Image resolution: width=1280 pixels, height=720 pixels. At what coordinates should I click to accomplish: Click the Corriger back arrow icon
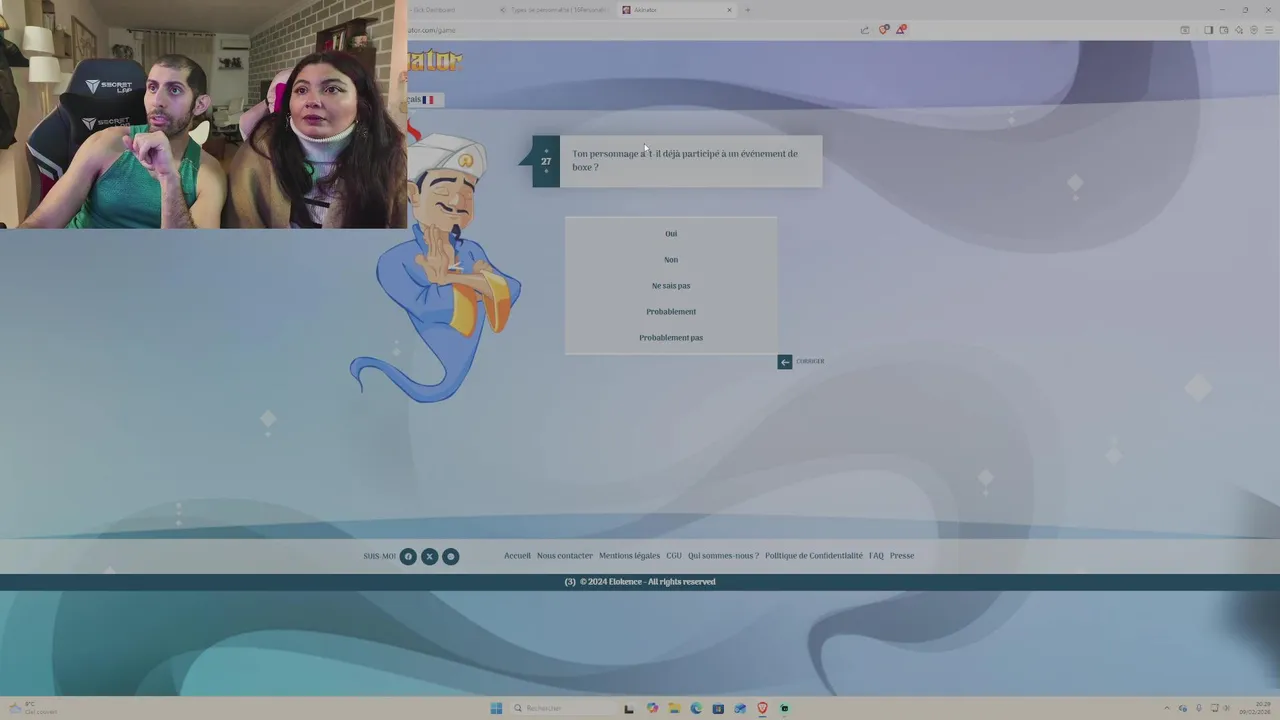click(785, 362)
